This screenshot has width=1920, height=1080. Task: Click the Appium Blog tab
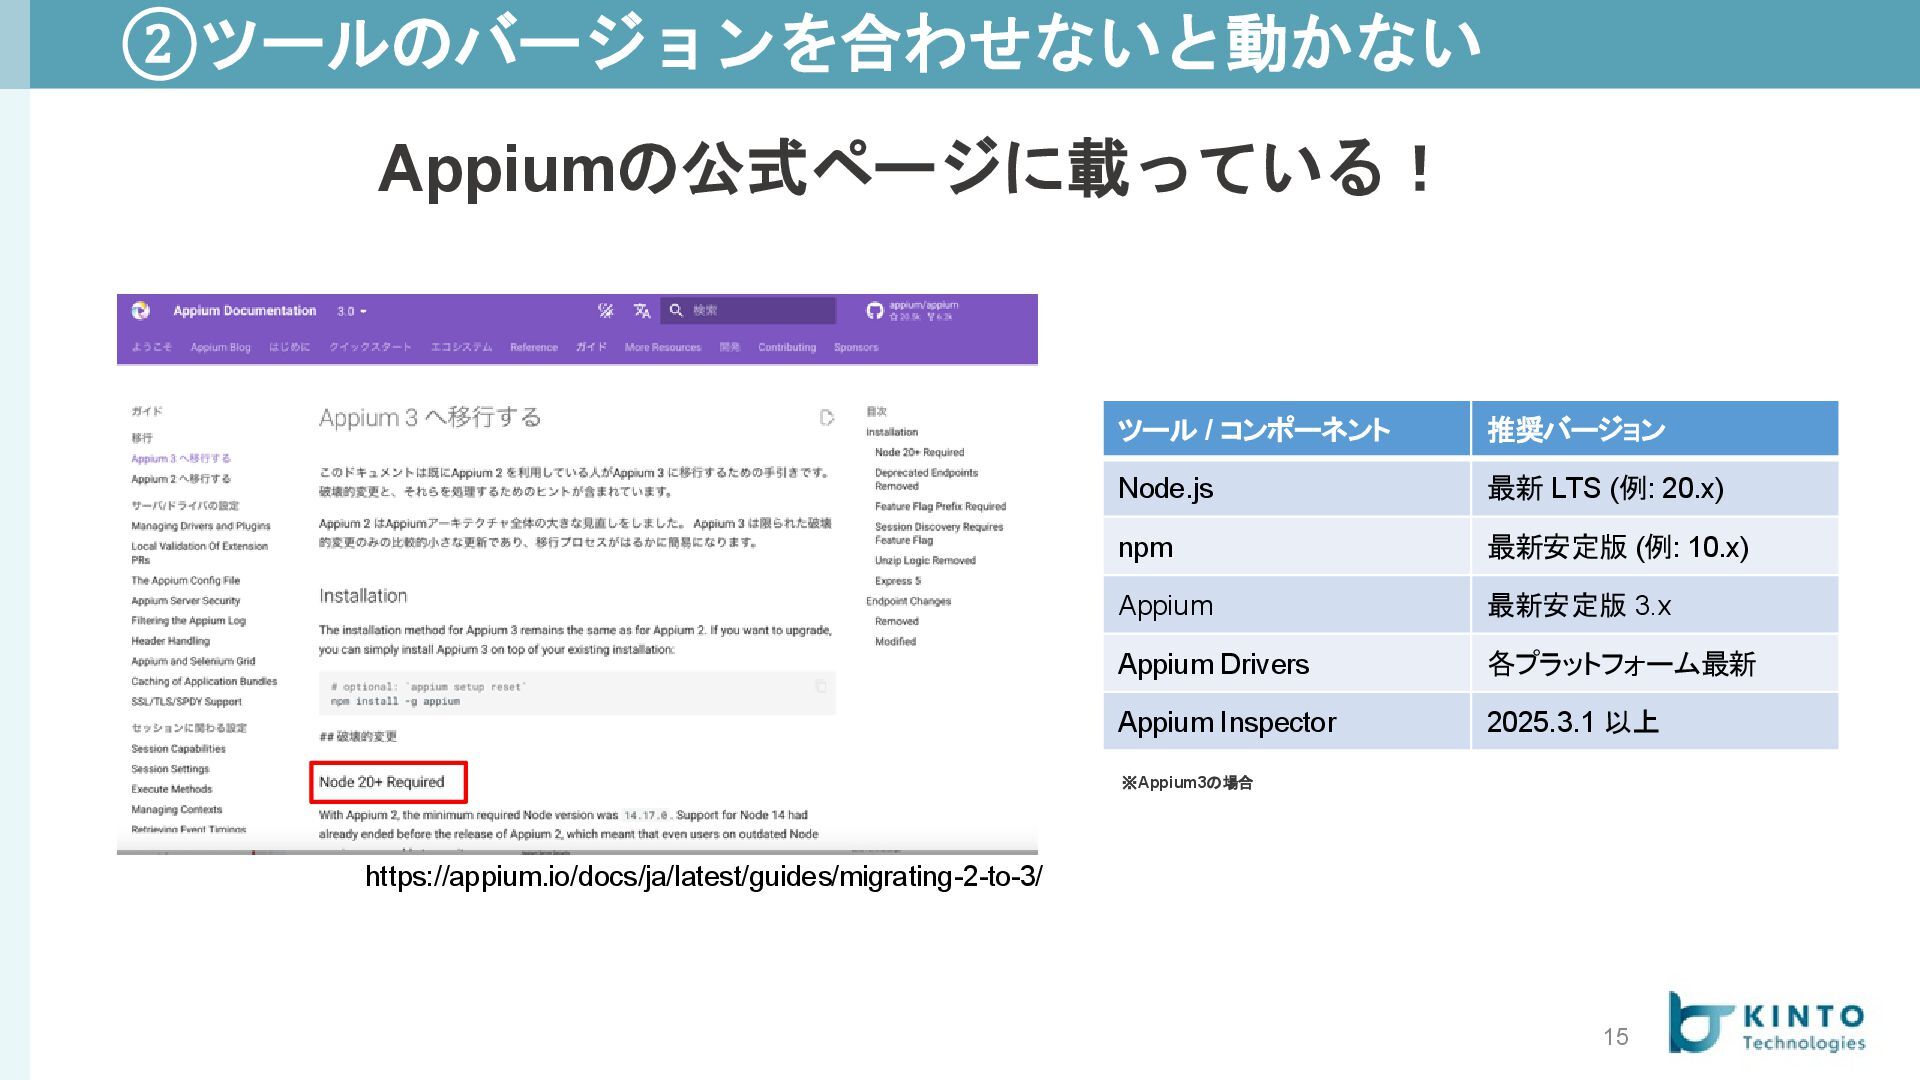tap(220, 348)
